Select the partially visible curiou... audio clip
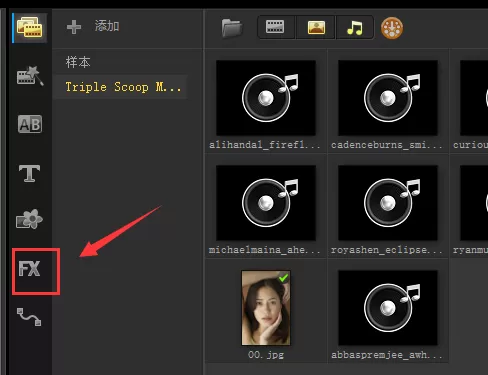 pos(474,98)
